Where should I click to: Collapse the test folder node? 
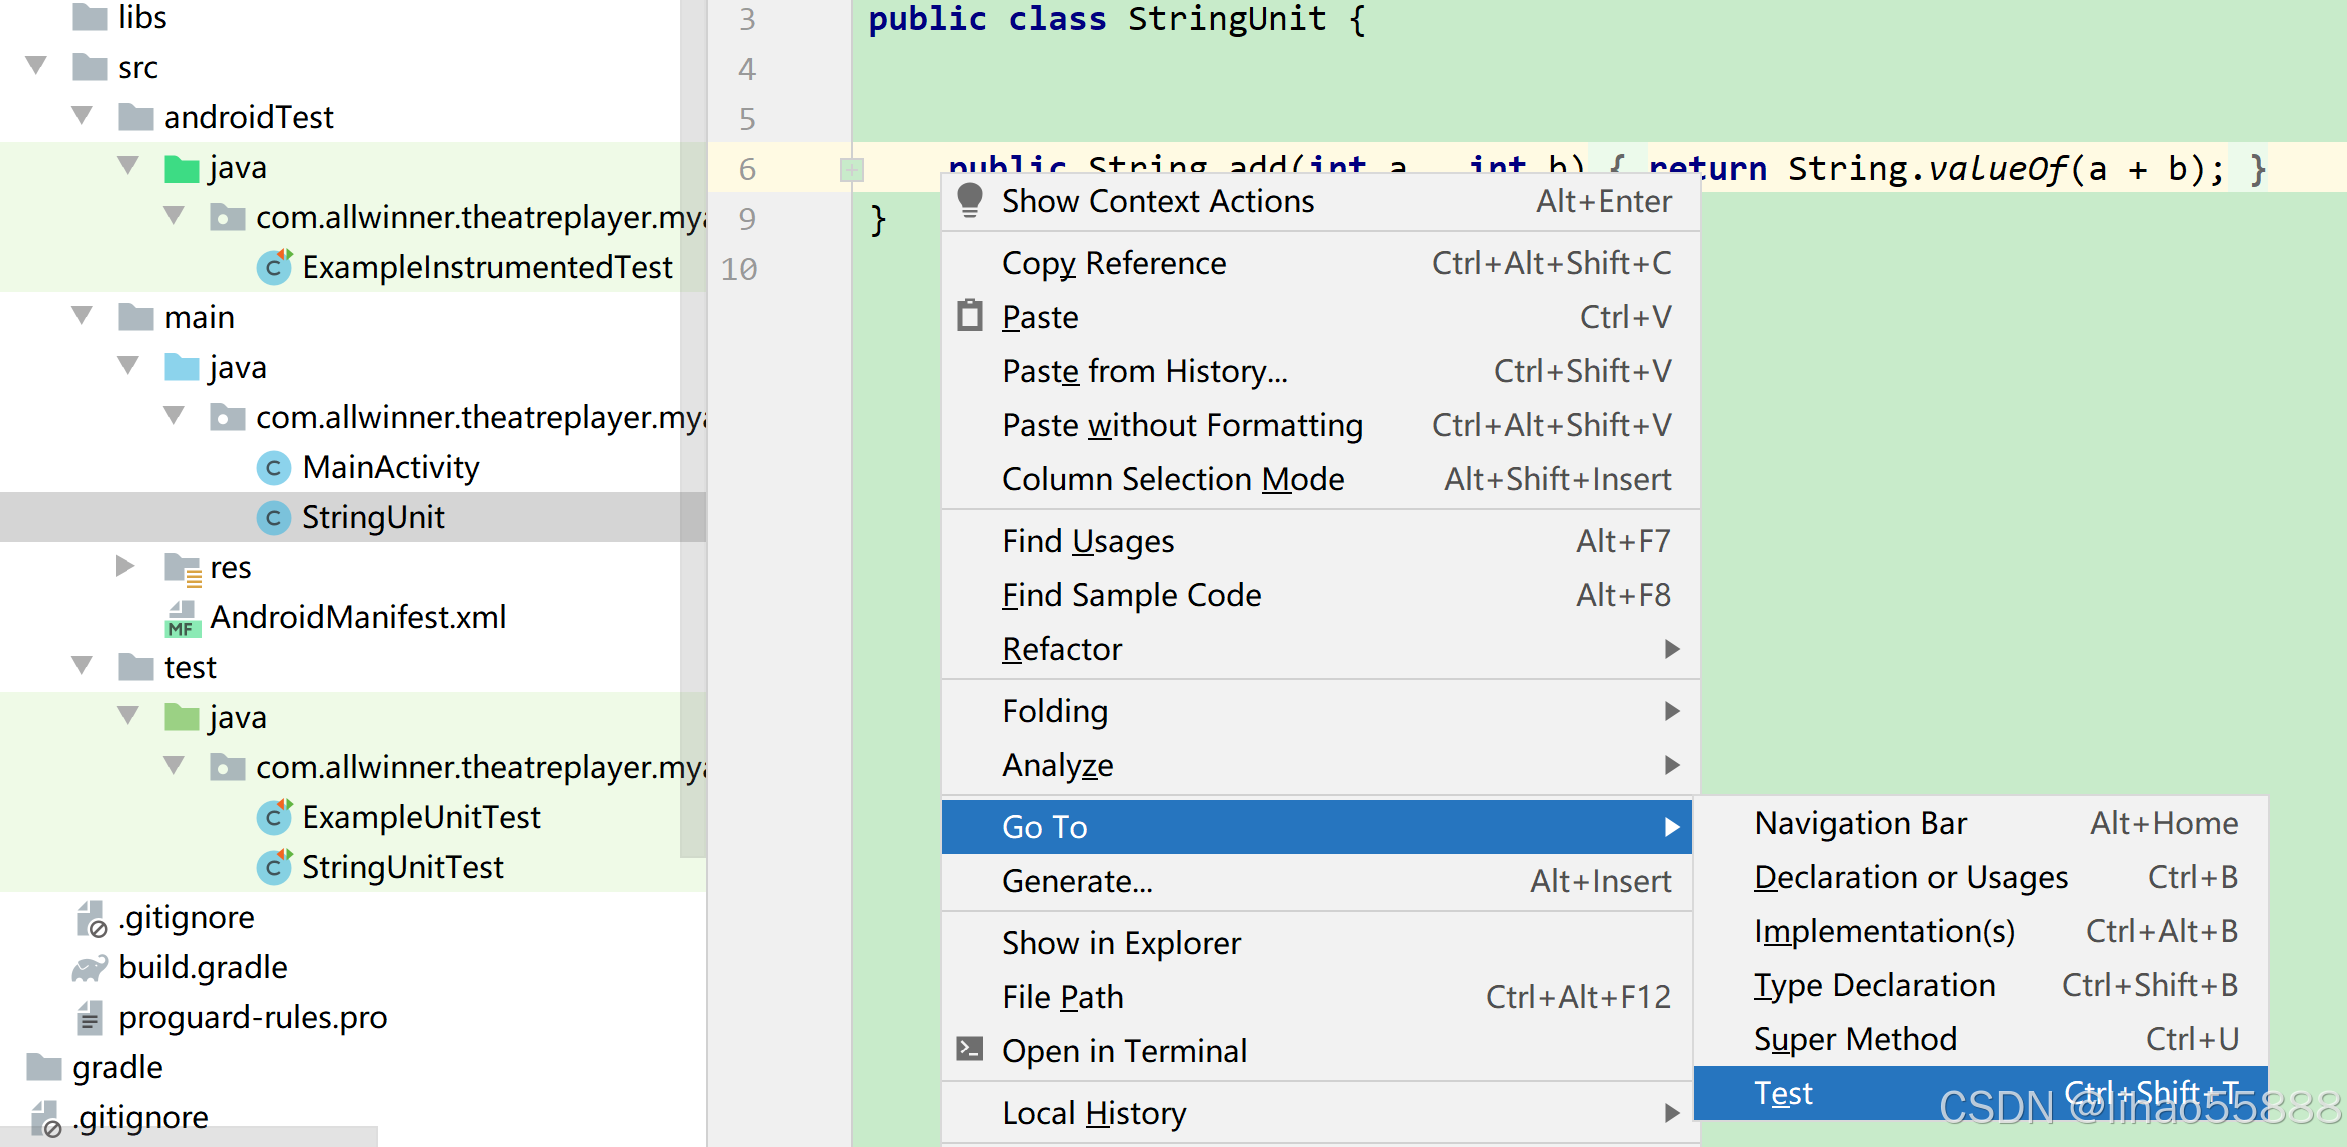82,666
